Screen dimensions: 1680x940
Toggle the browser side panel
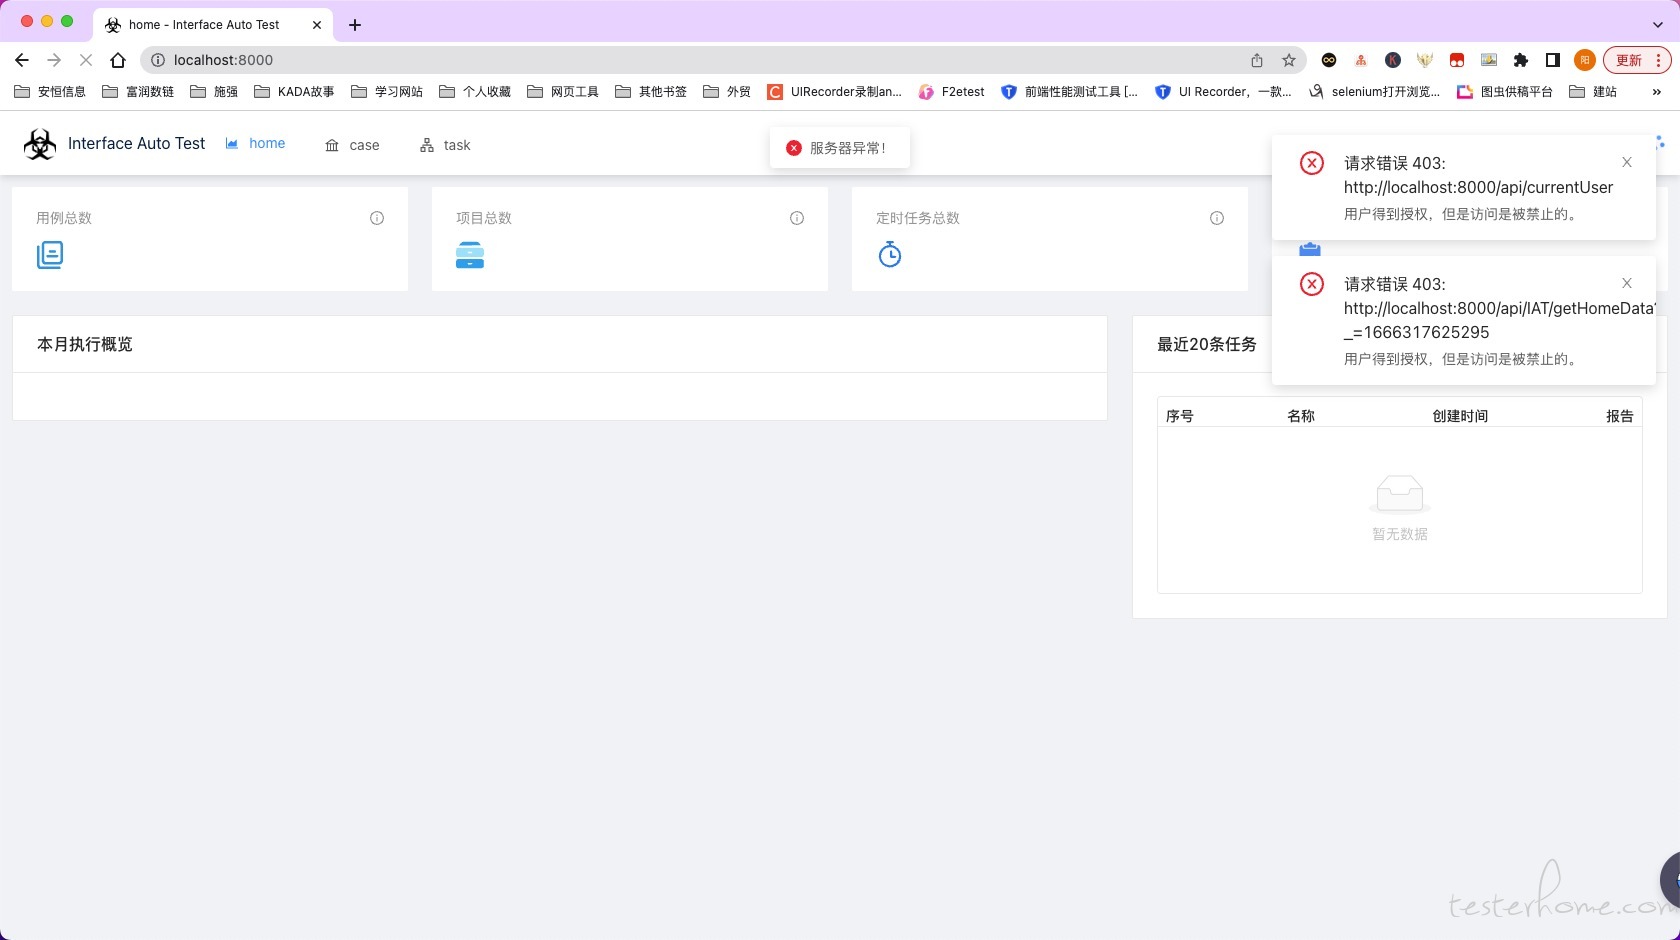[1553, 60]
